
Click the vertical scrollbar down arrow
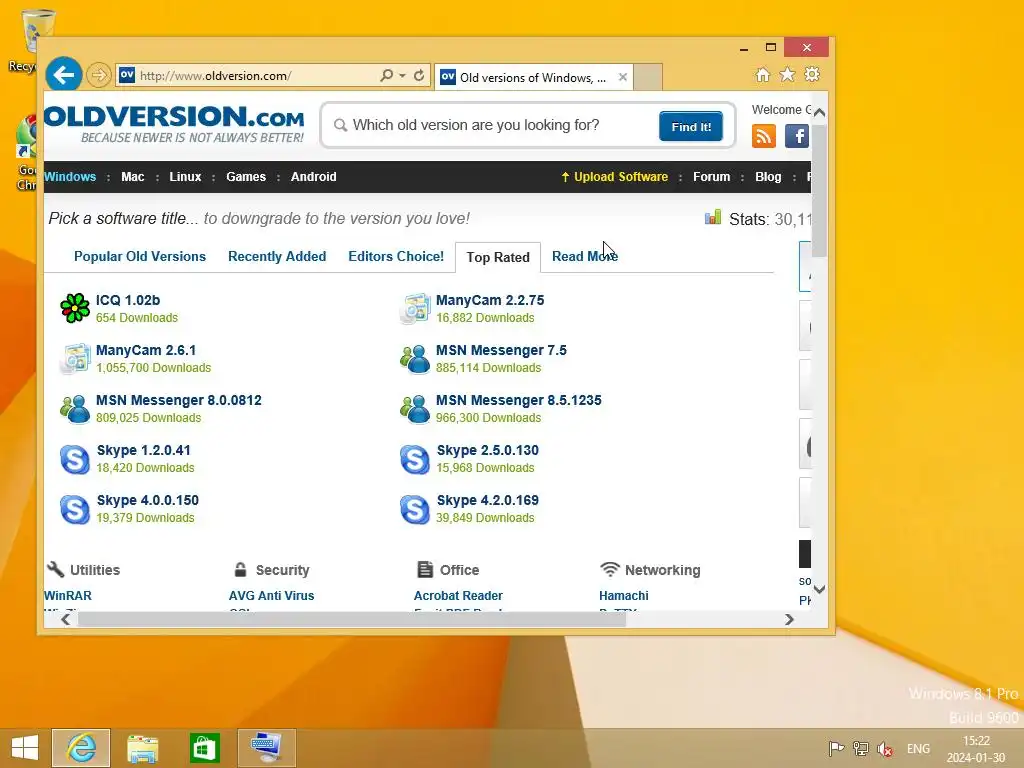(820, 589)
